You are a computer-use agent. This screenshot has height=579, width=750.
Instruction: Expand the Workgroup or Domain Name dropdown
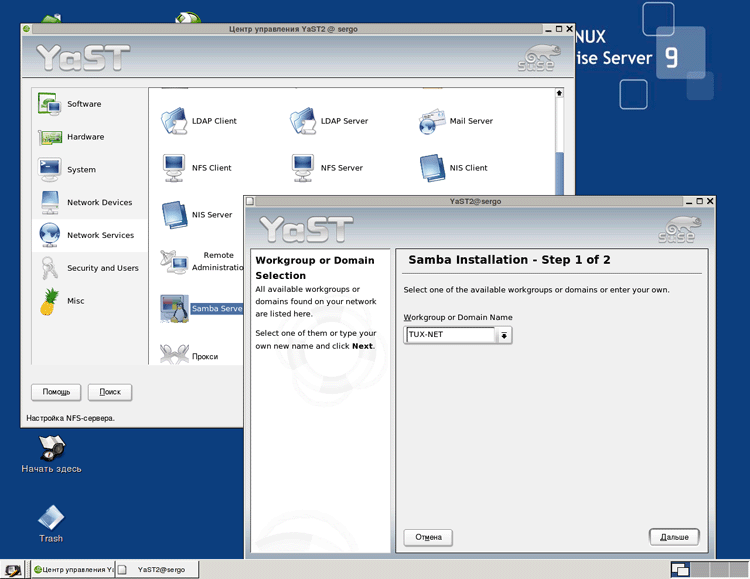pos(504,335)
